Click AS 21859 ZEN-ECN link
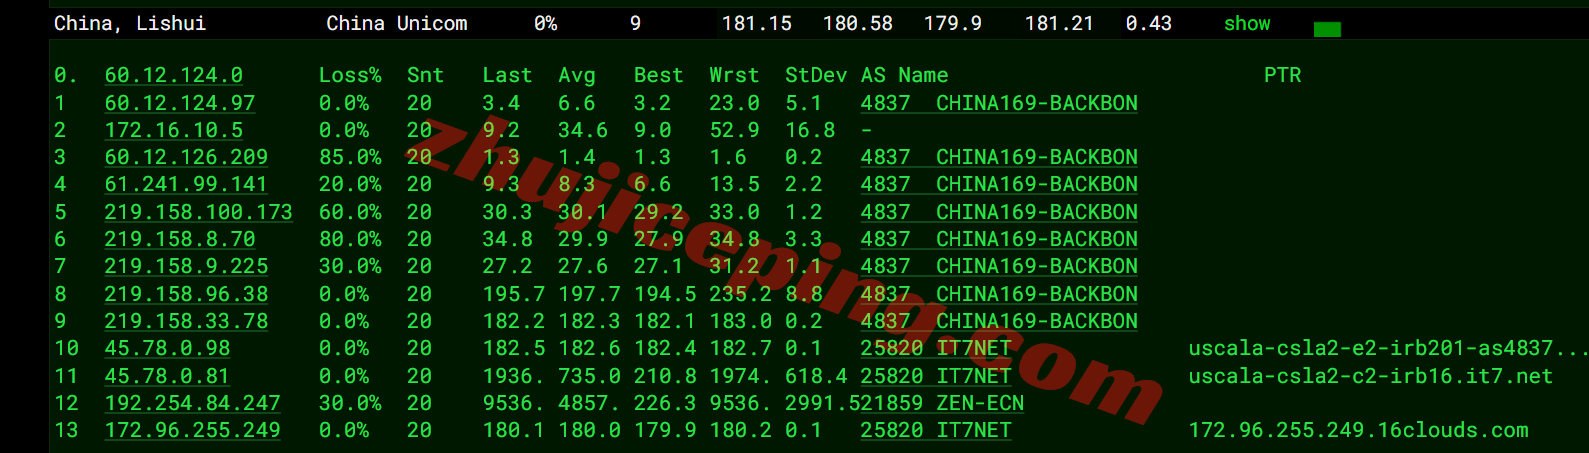Image resolution: width=1589 pixels, height=453 pixels. [x=942, y=403]
